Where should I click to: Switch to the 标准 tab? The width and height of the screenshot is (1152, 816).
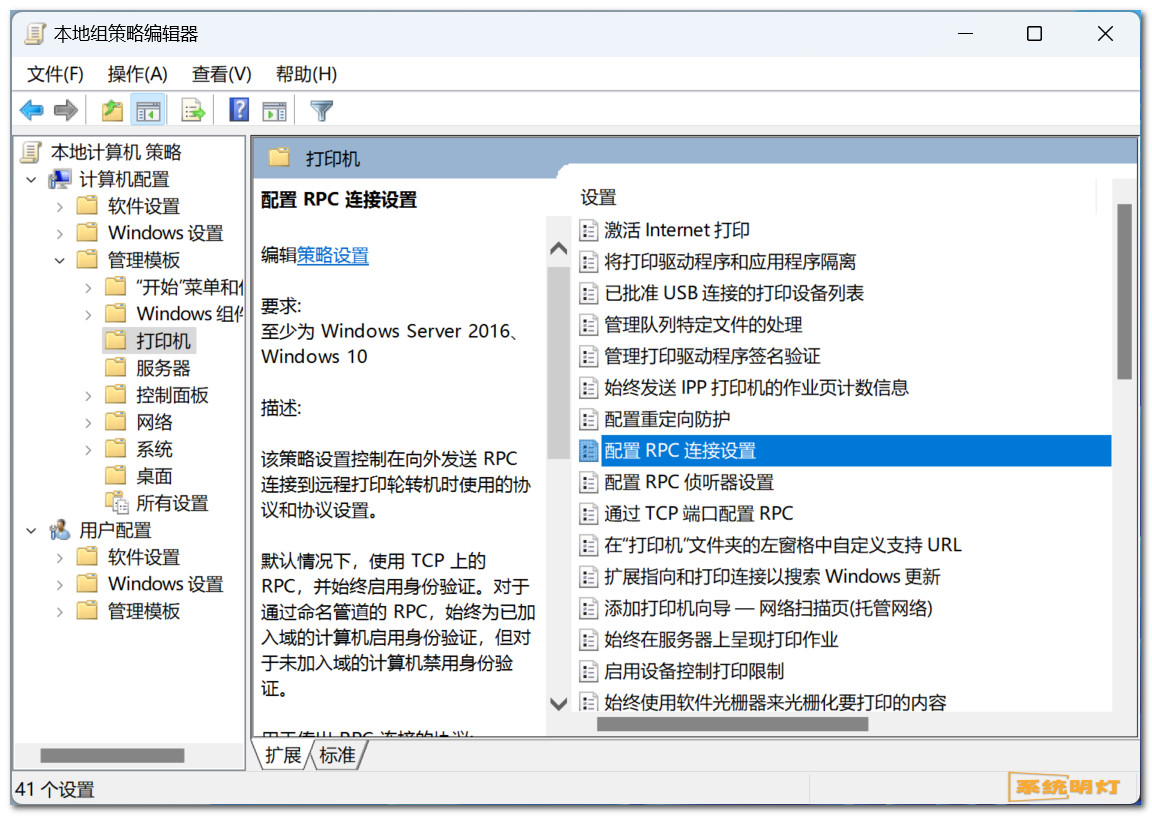point(337,755)
